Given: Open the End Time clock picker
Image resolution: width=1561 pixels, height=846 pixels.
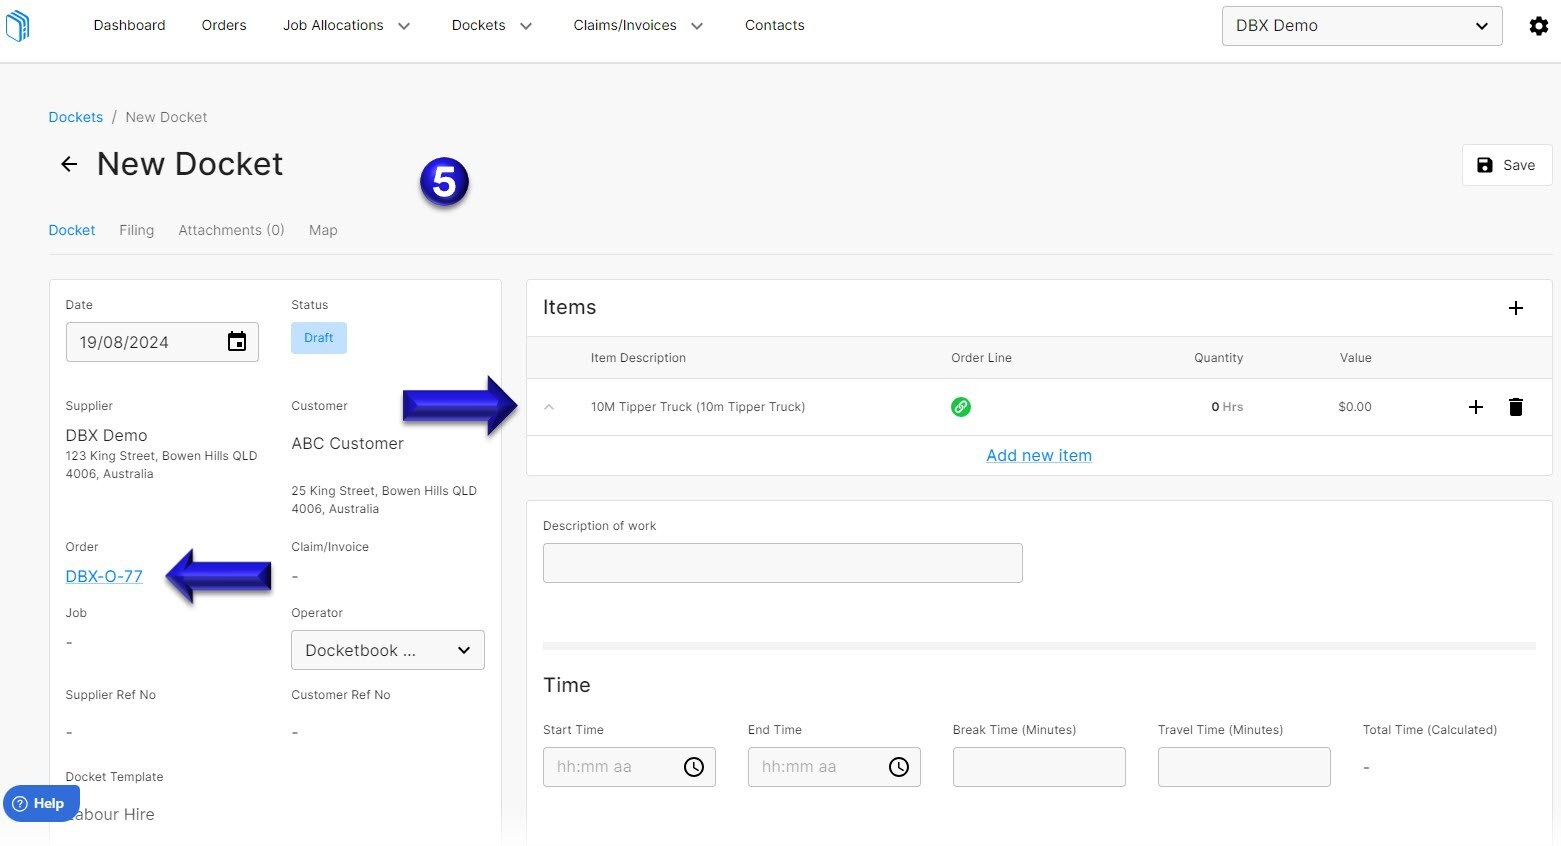Looking at the screenshot, I should [897, 767].
